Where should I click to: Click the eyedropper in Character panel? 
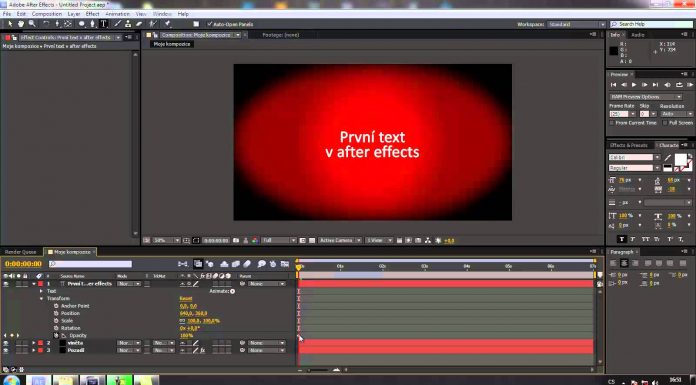pyautogui.click(x=668, y=158)
